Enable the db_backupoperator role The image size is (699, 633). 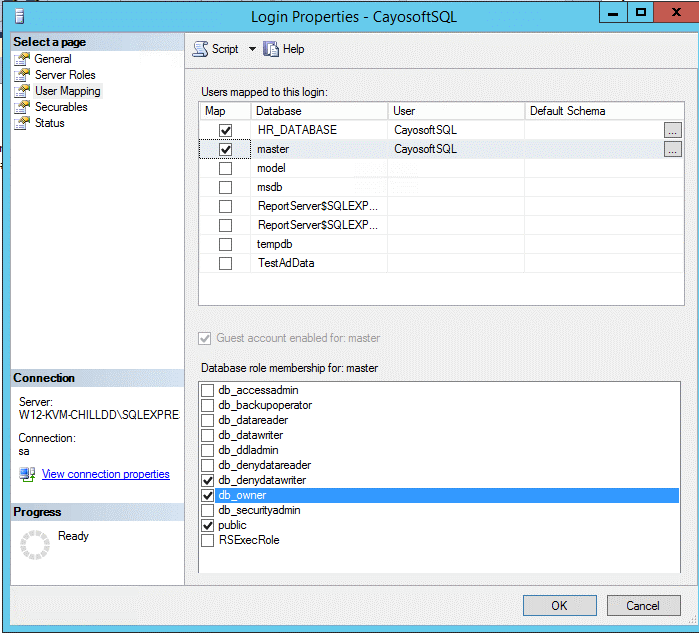pos(207,405)
